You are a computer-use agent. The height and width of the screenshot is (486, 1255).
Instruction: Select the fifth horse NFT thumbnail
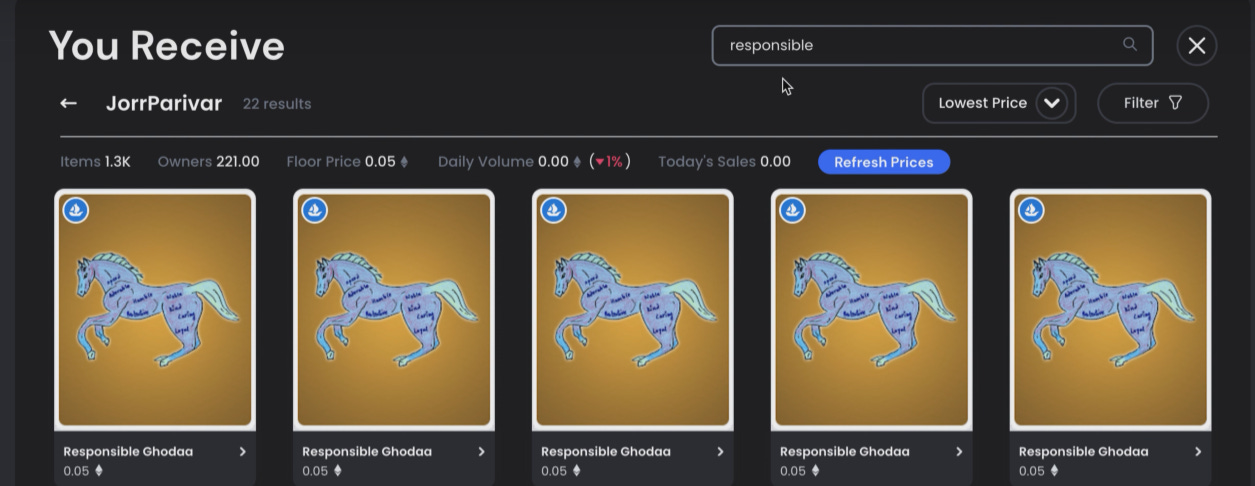coord(1111,310)
